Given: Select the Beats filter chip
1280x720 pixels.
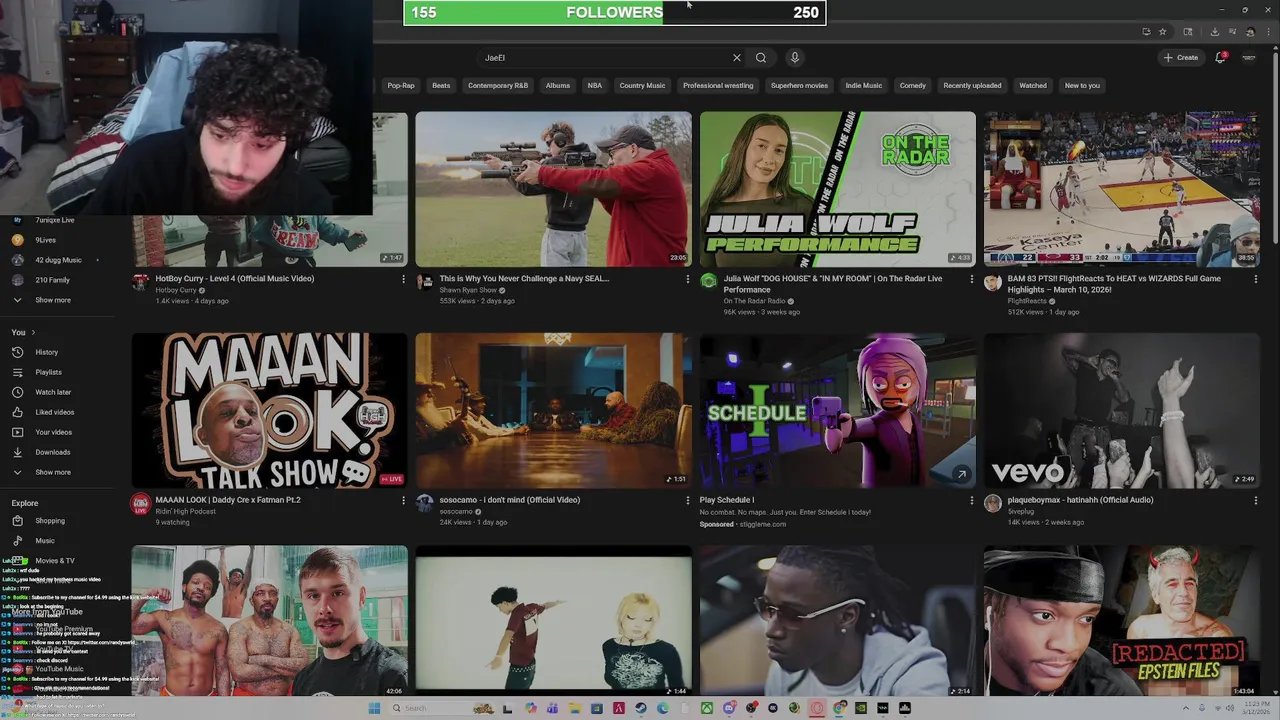Looking at the screenshot, I should (441, 86).
